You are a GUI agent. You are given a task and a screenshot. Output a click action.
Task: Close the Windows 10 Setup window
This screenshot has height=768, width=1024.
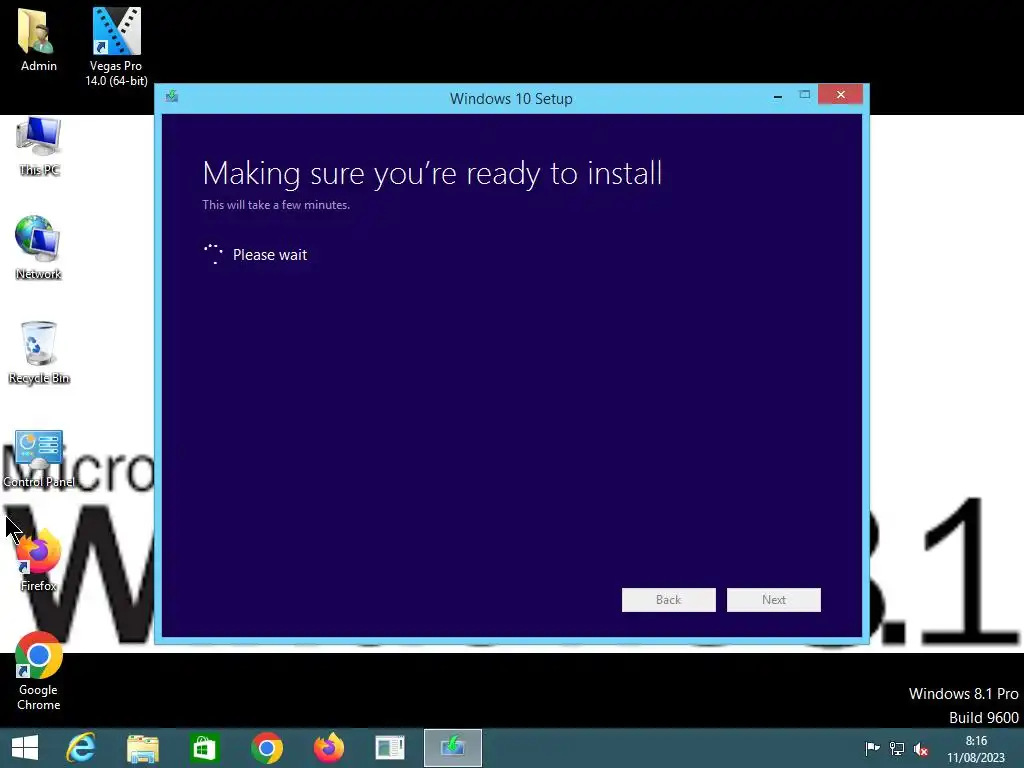point(840,95)
